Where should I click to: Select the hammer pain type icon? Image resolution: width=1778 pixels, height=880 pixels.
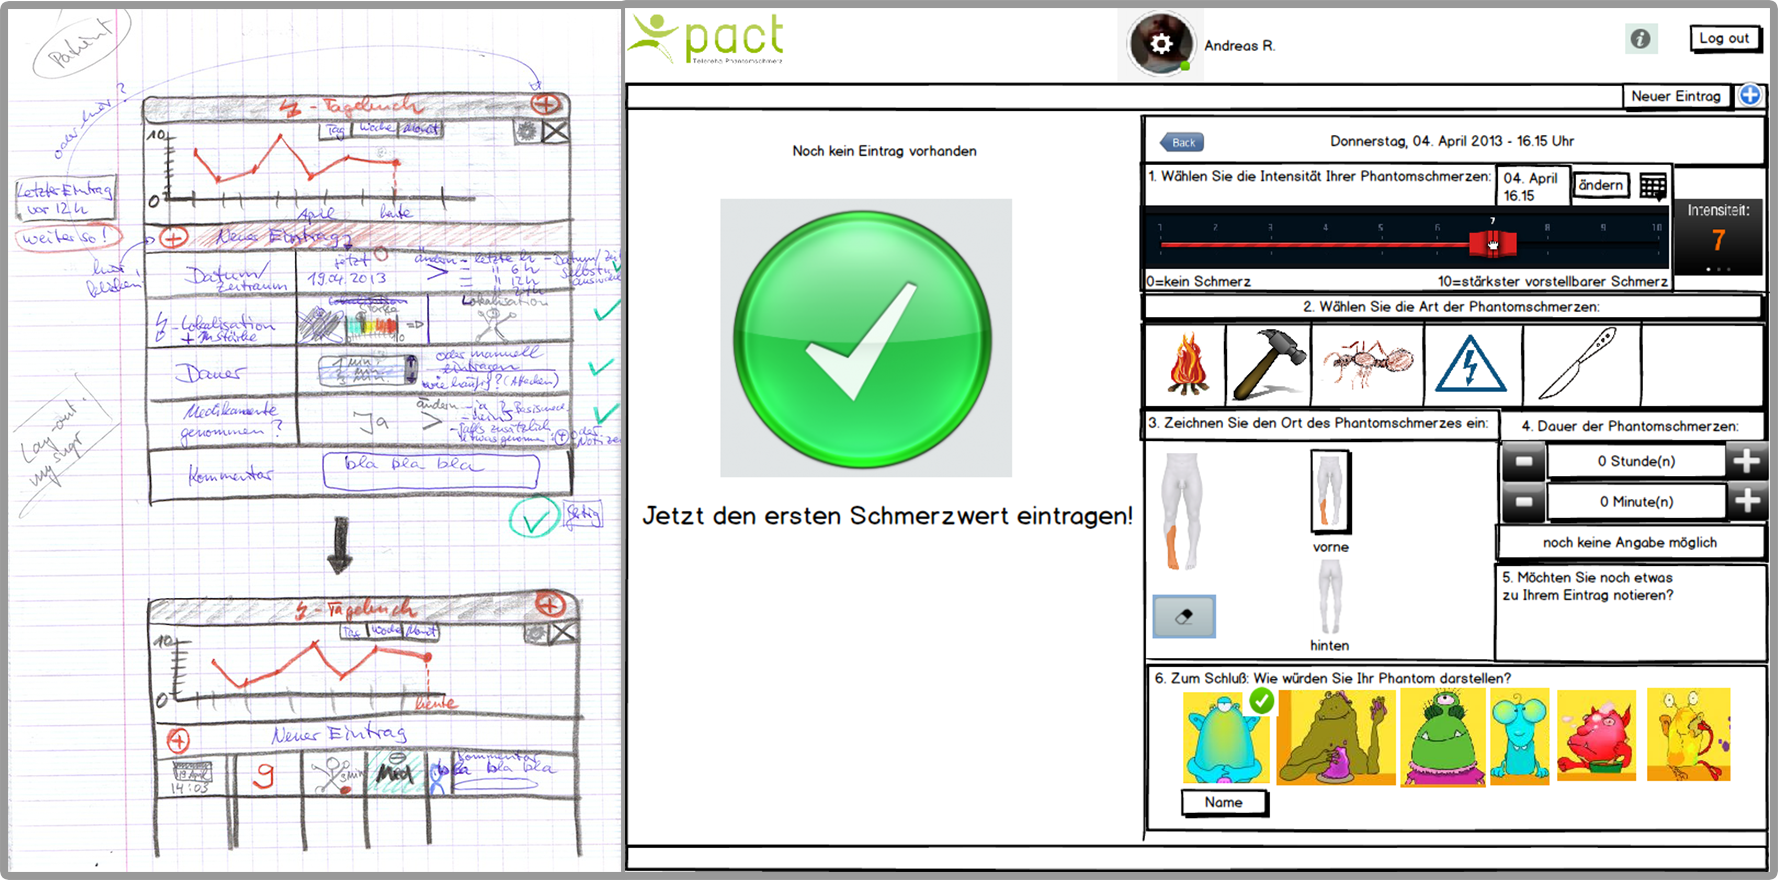point(1267,365)
